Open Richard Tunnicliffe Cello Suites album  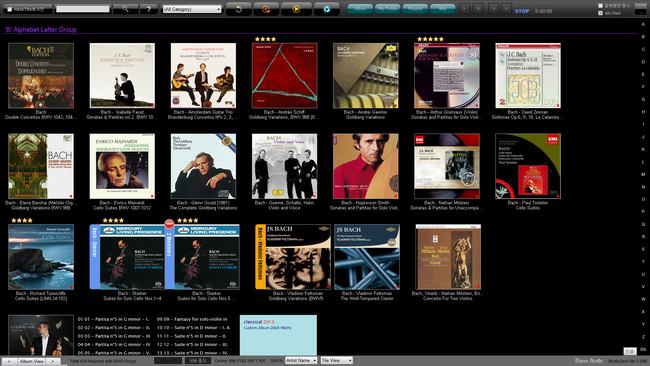pos(41,257)
